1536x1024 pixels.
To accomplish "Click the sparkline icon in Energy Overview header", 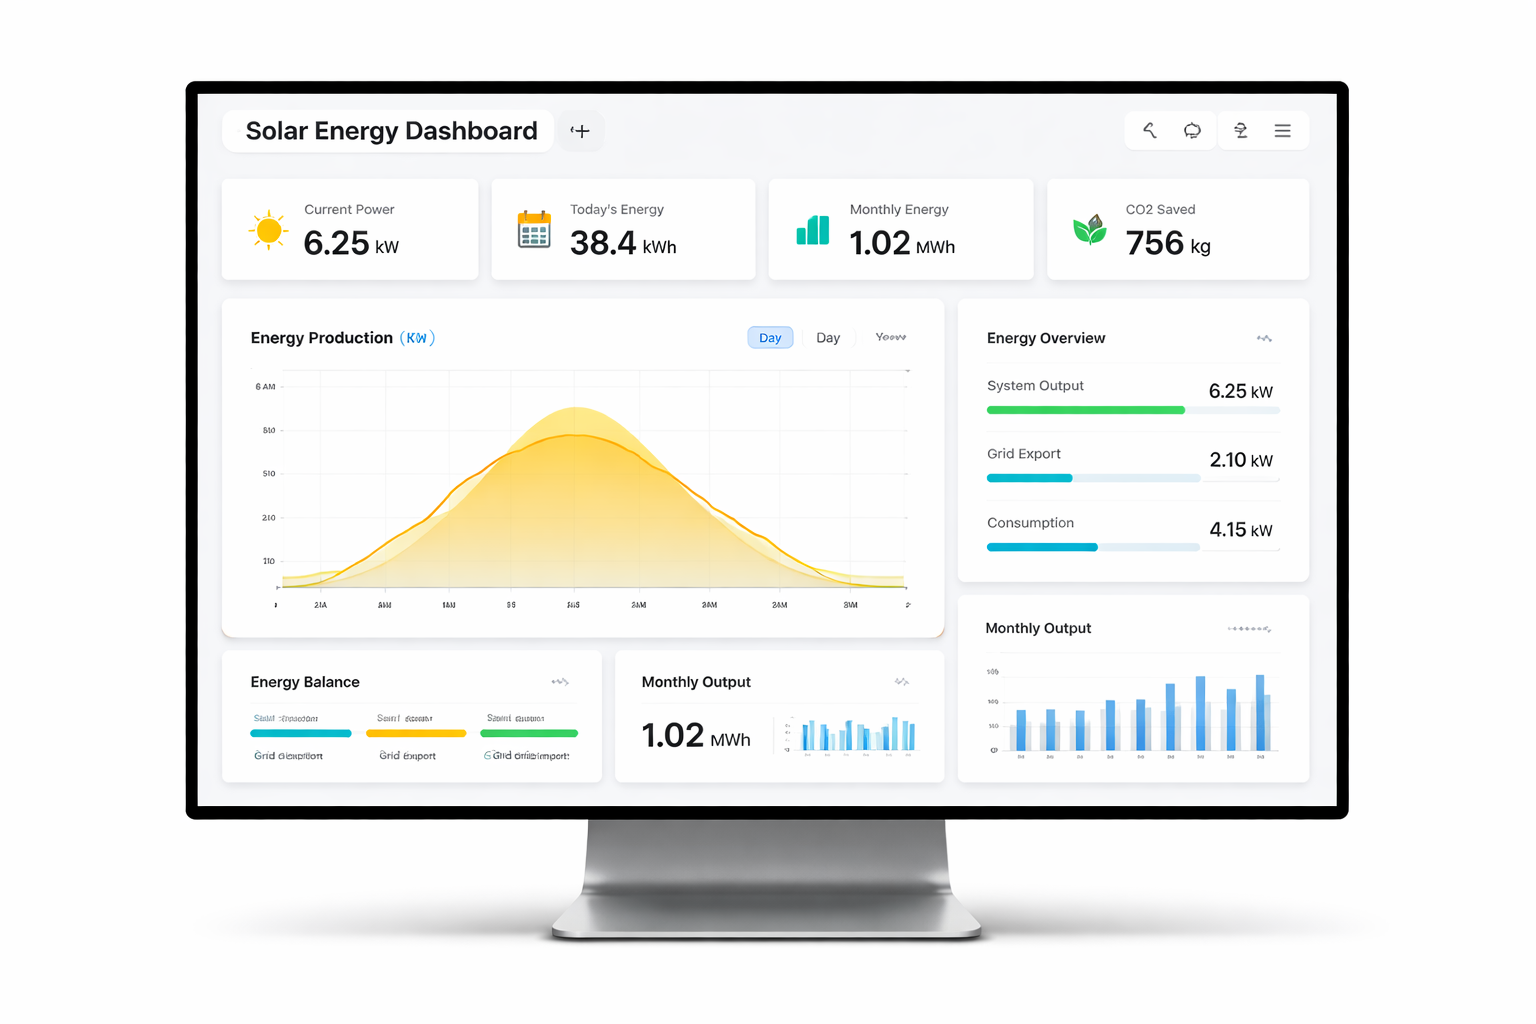I will pyautogui.click(x=1264, y=339).
